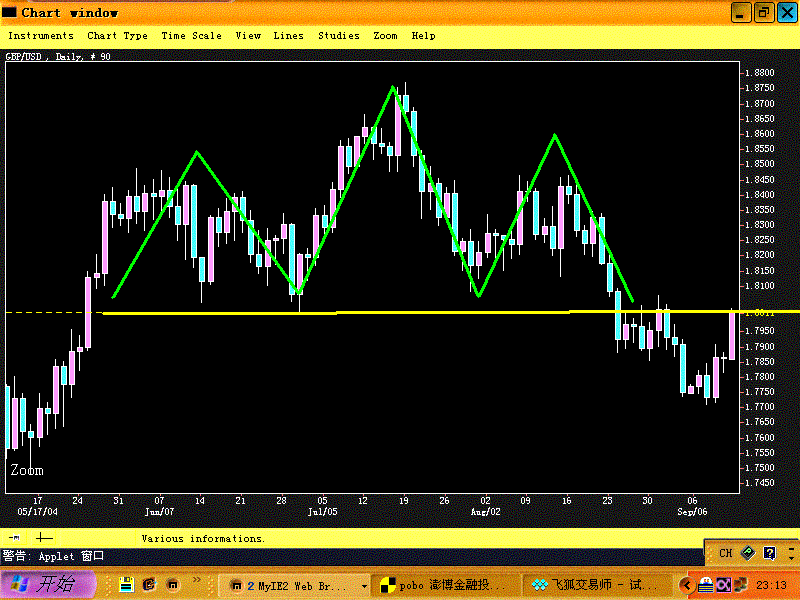
Task: Click the -m icon in the status bar
Action: 15,537
